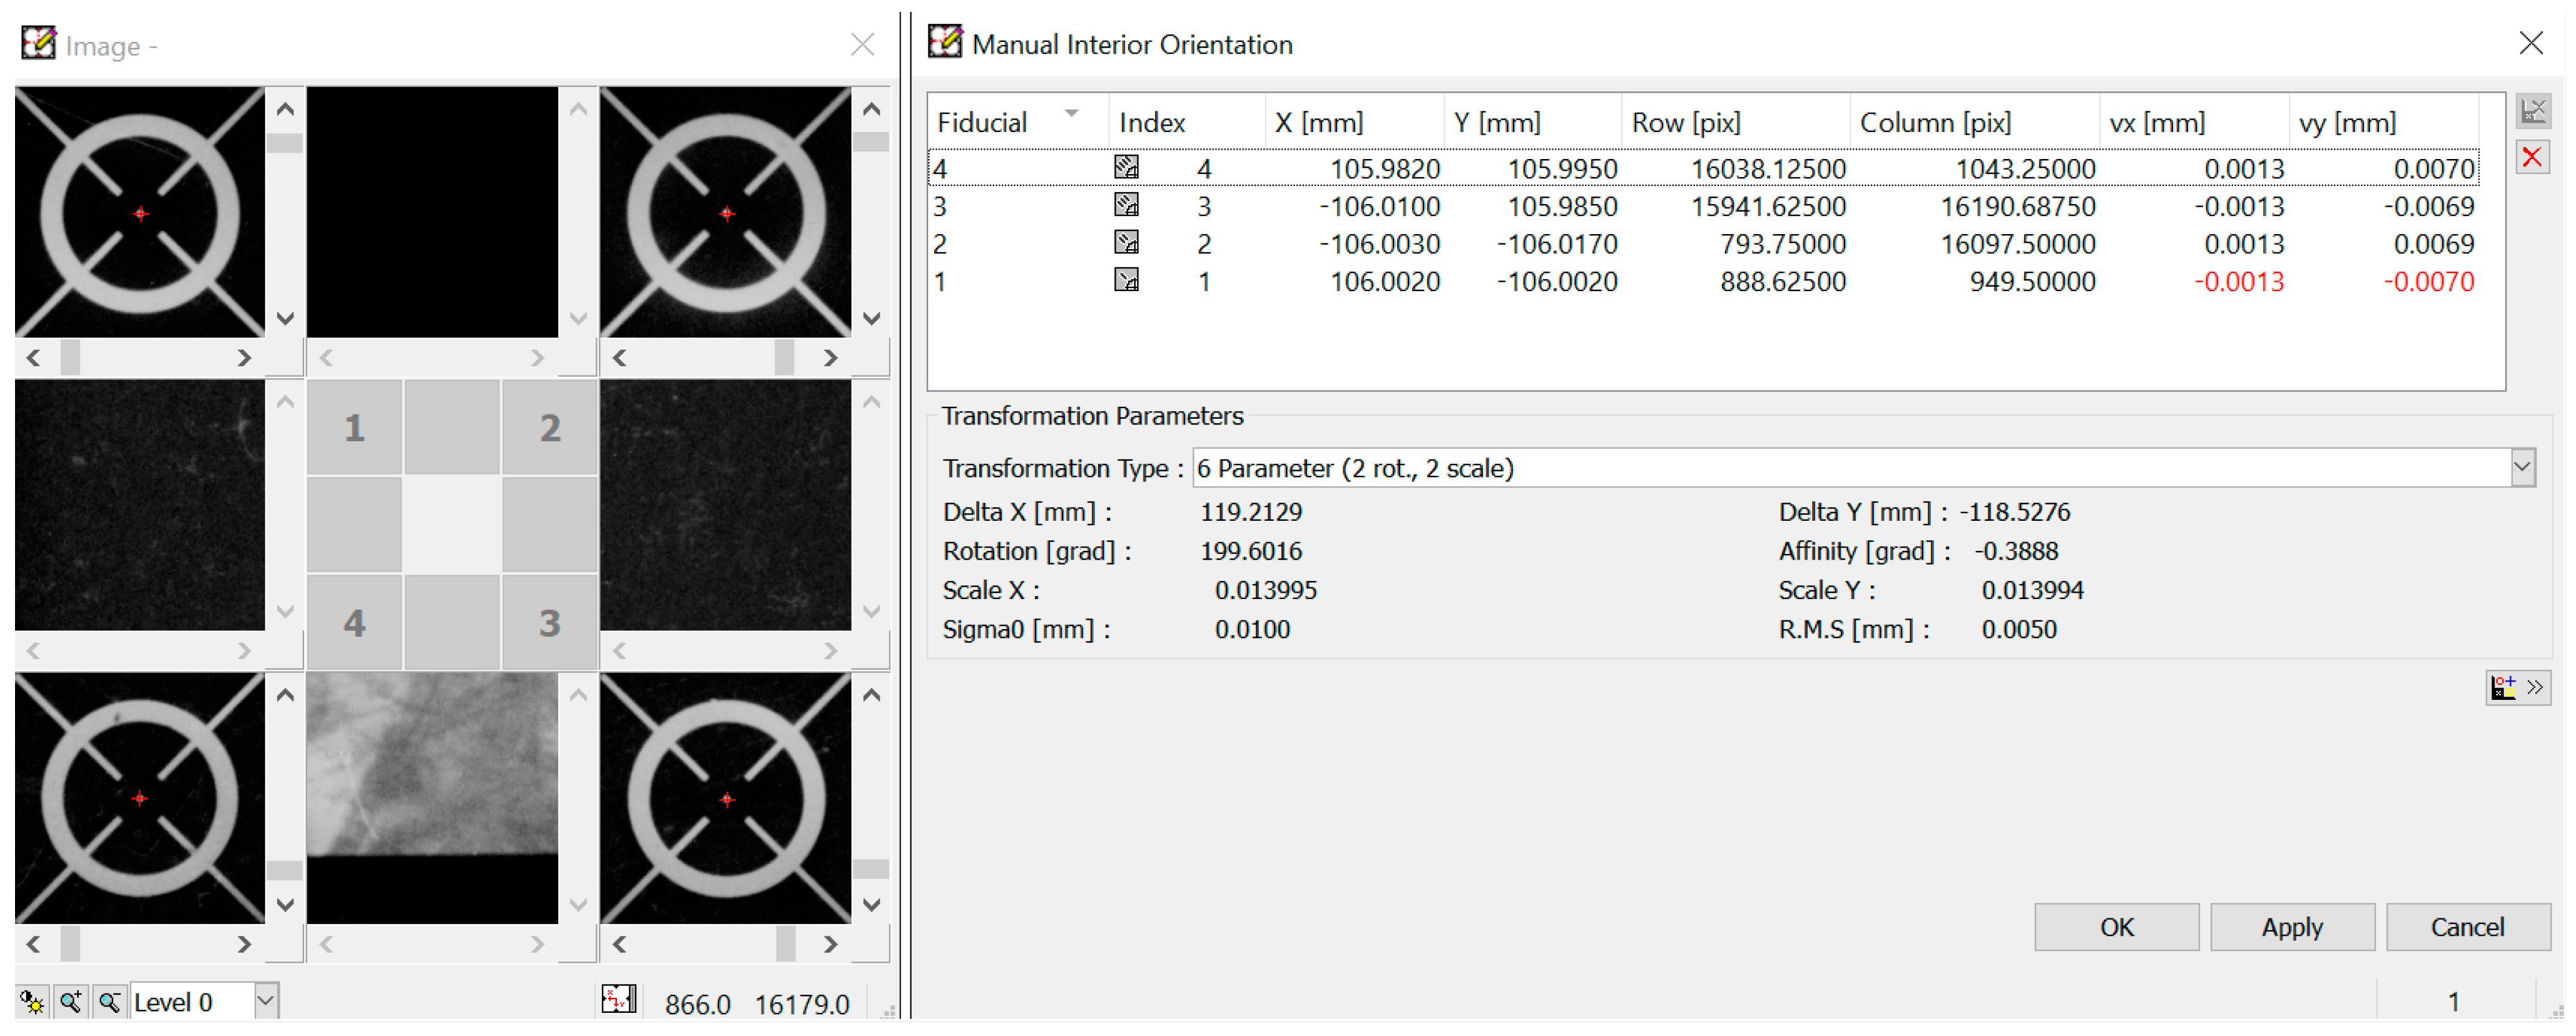Screen dimensions: 2576x1036
Task: Select the bottom-middle cell of the layout grid
Action: tap(452, 623)
